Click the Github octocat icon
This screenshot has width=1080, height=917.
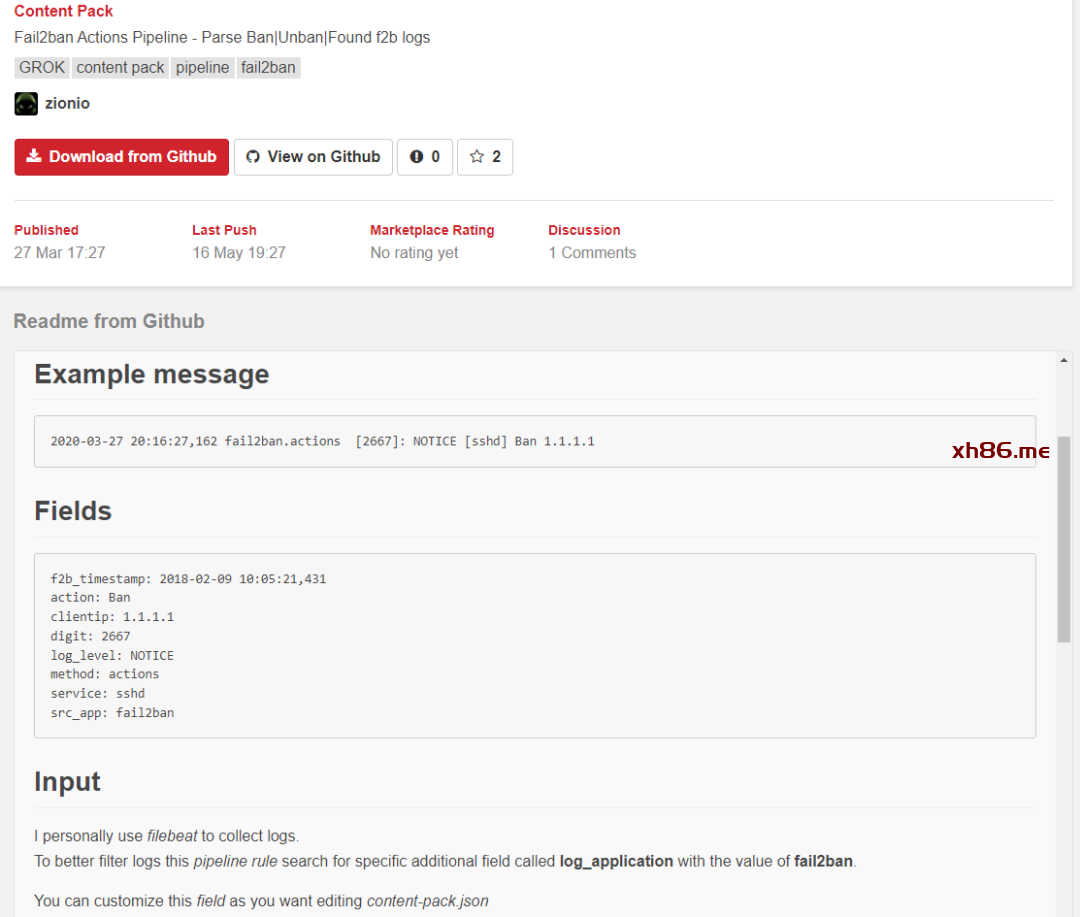point(253,157)
